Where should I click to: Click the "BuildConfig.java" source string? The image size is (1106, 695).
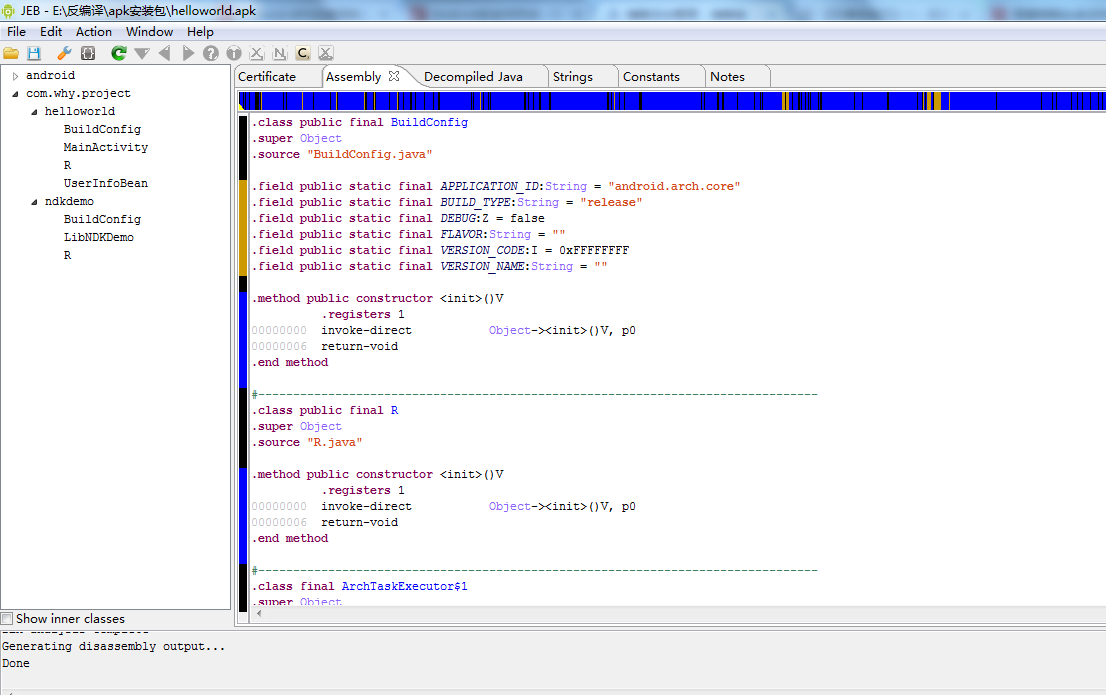point(370,155)
